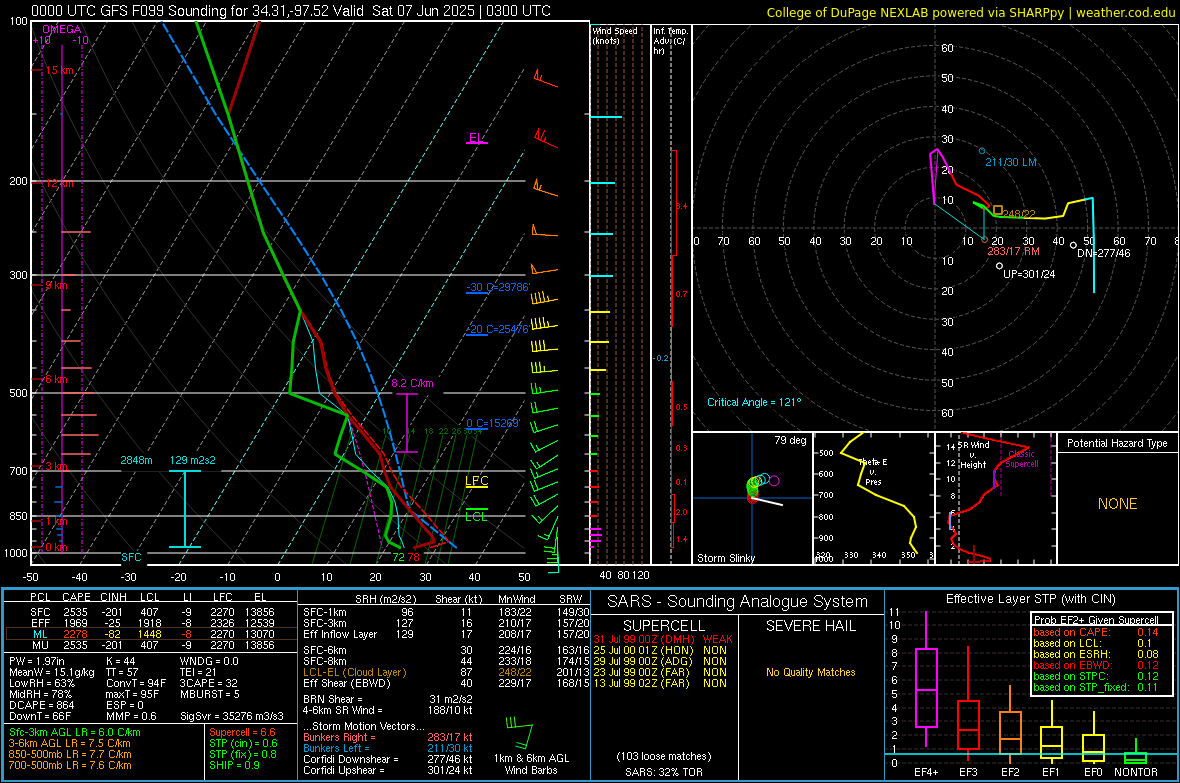Select the MU parcel row in table
1180x783 pixels.
(x=151, y=644)
